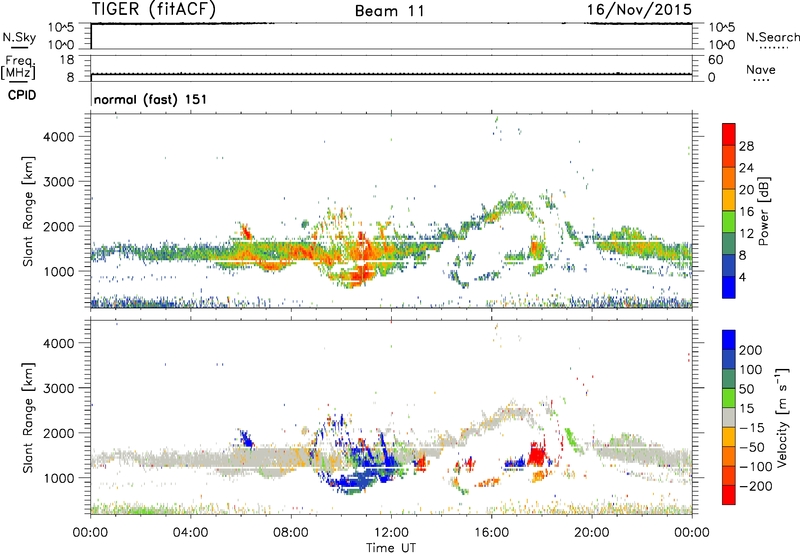Select the red bottom Velocity colorbar segment
The image size is (800, 554).
point(729,495)
